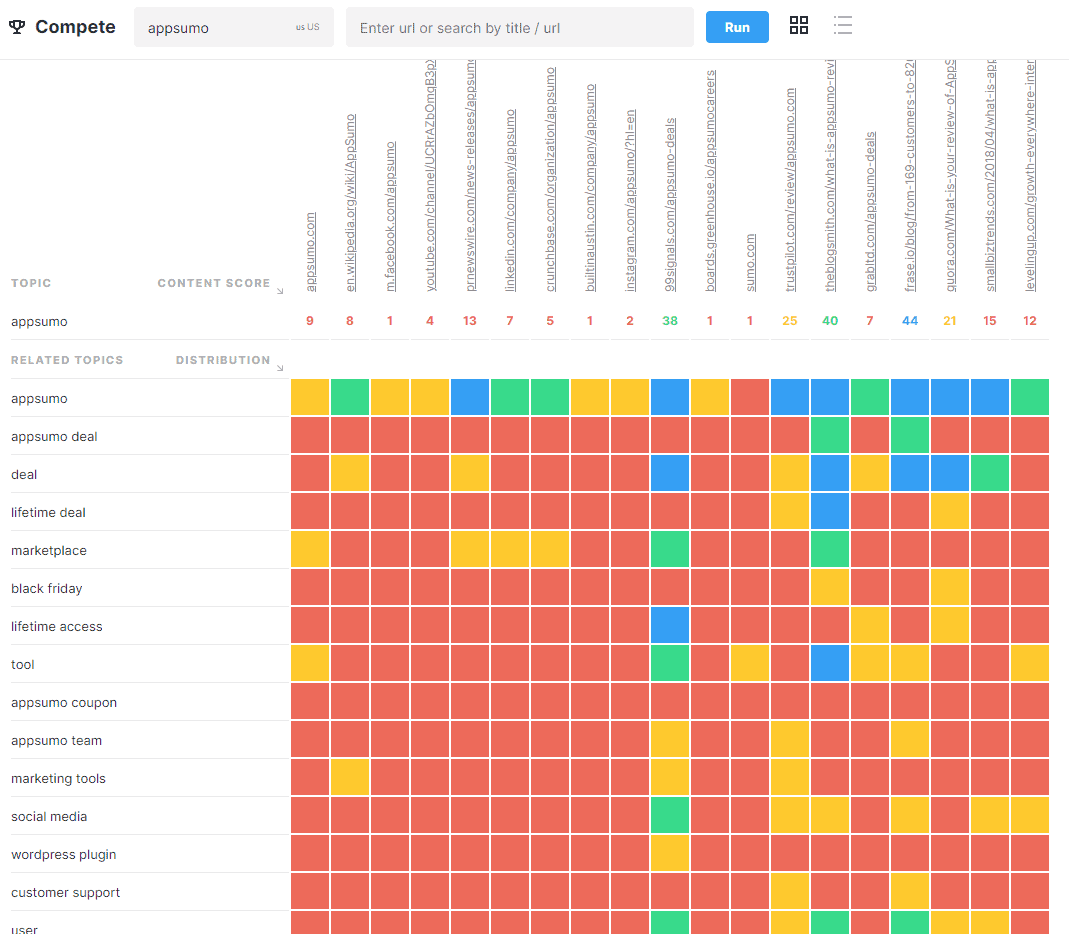Screen dimensions: 1069x934
Task: Focus the url or title search field
Action: 520,28
